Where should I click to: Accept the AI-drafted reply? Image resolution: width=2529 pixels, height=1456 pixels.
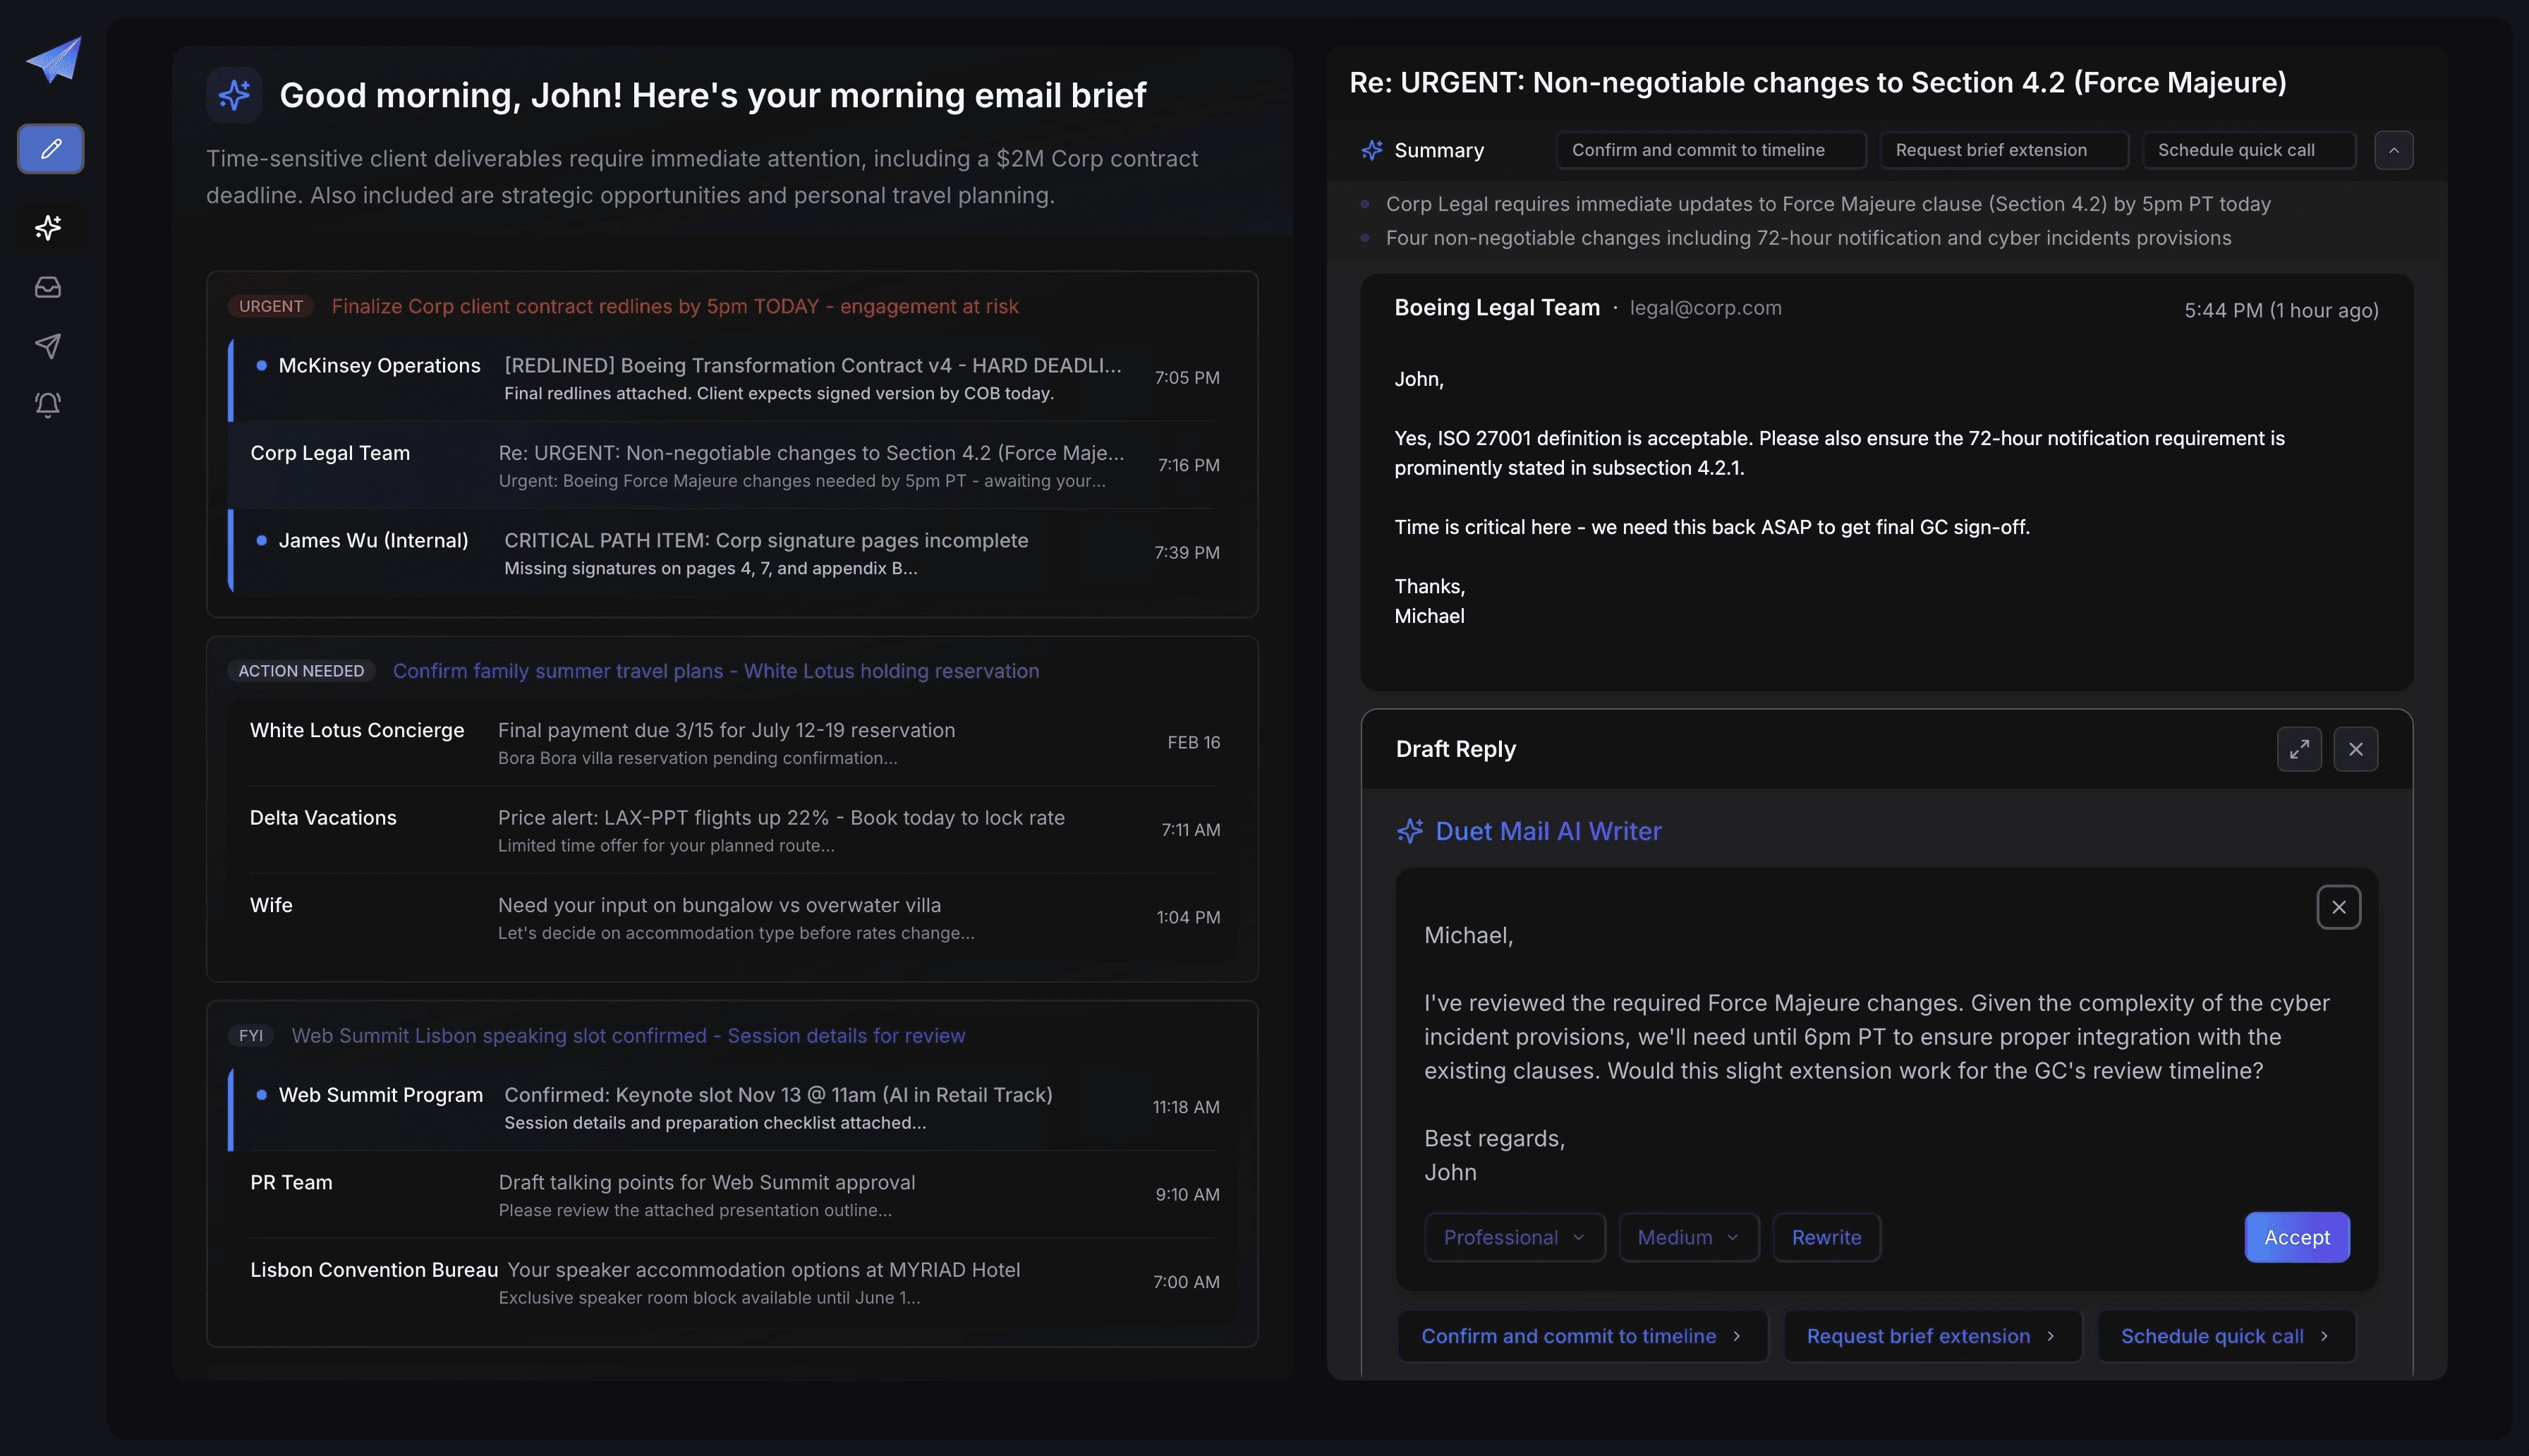click(x=2297, y=1237)
